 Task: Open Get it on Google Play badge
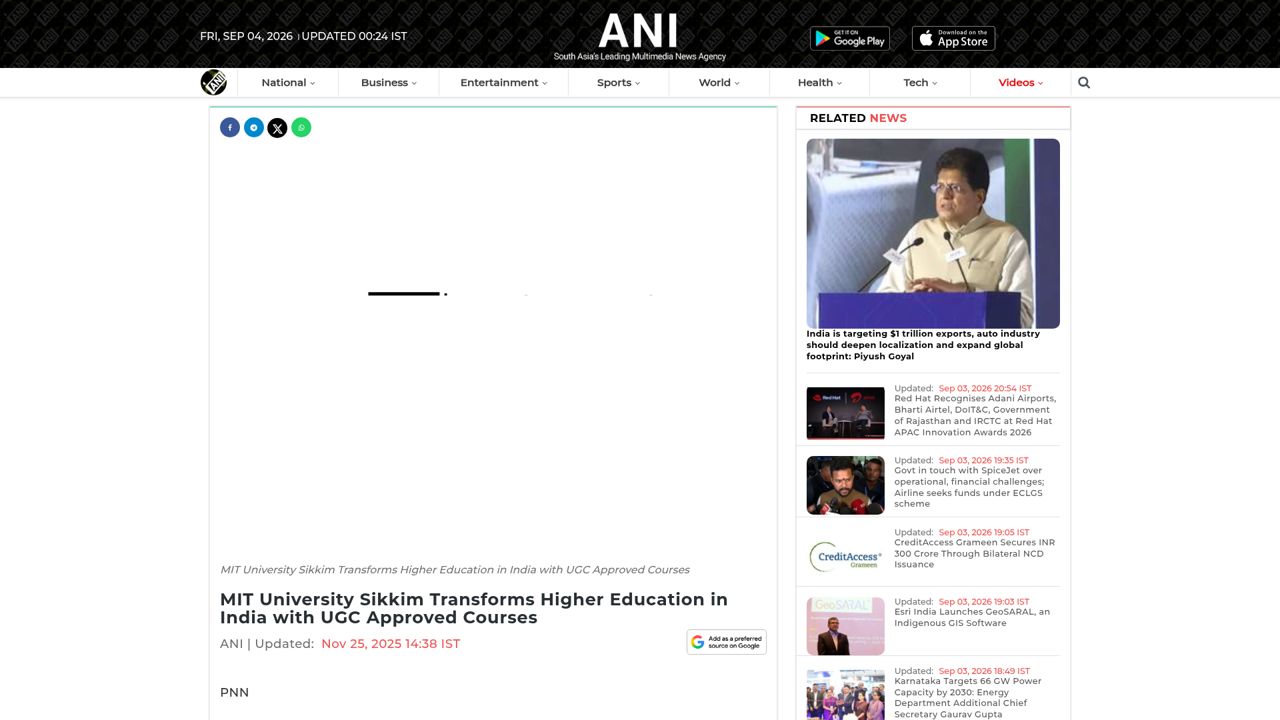[x=850, y=38]
